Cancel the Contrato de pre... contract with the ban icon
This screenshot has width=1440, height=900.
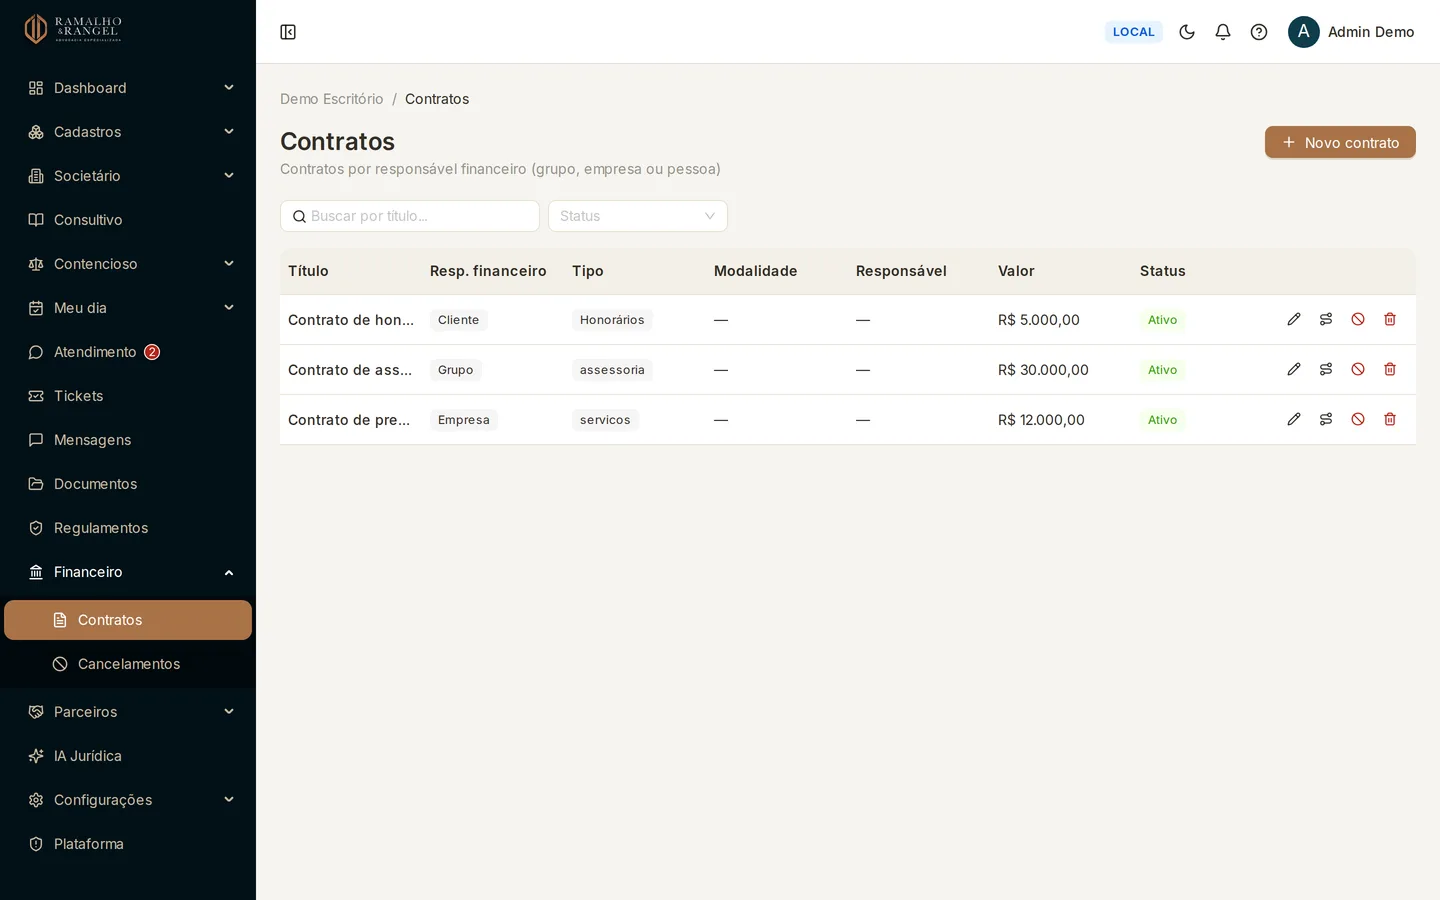point(1358,419)
